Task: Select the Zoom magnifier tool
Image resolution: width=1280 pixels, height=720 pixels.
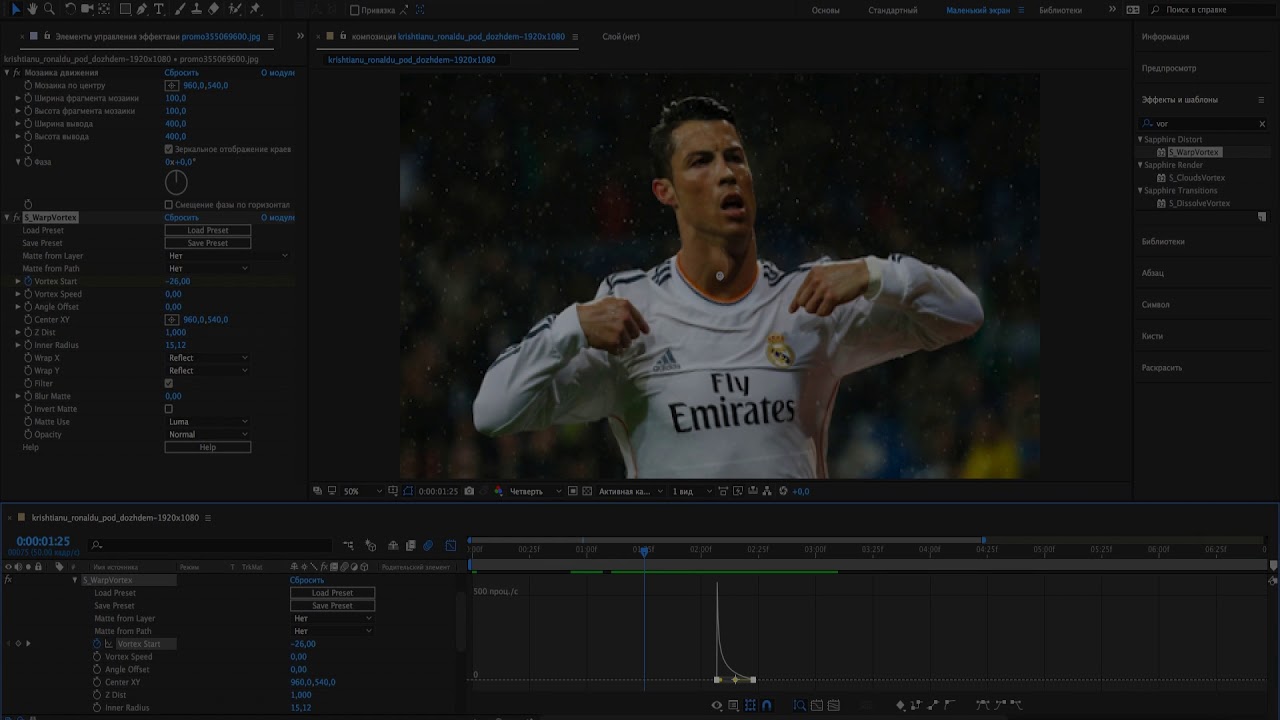Action: coord(49,9)
